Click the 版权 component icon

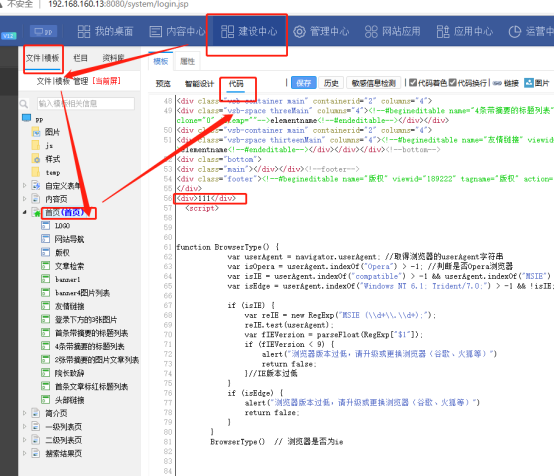(x=45, y=252)
